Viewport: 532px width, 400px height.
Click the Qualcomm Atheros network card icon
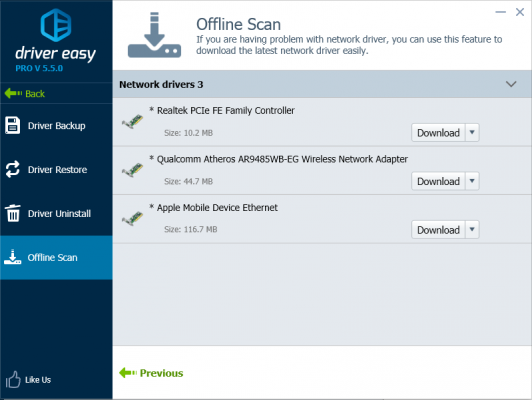pos(133,170)
